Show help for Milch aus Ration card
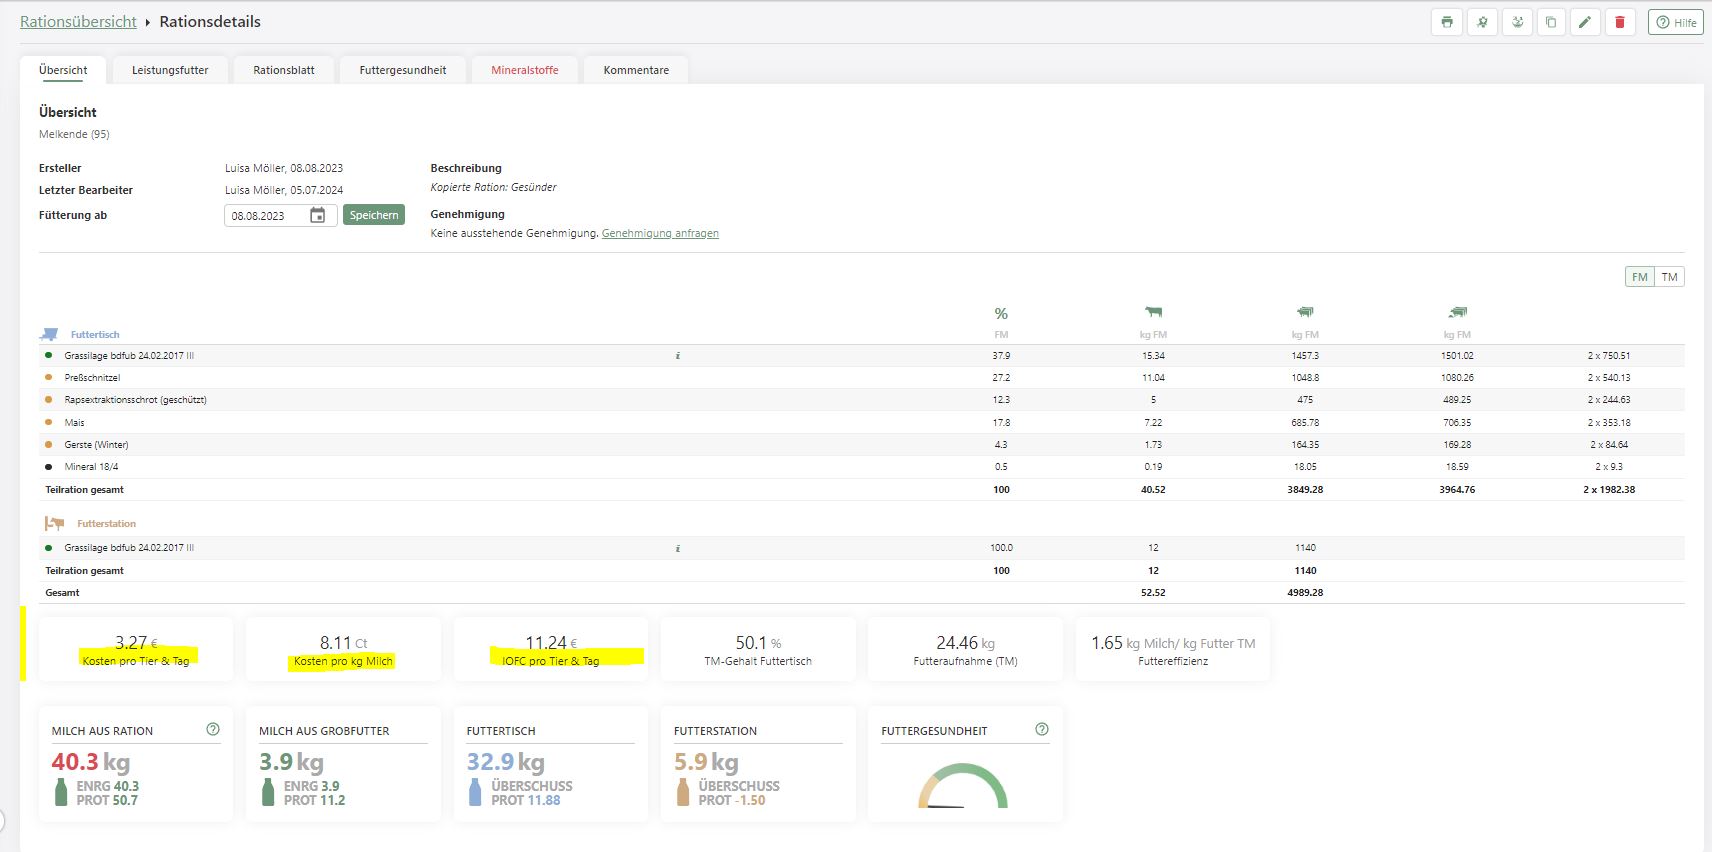 click(213, 729)
